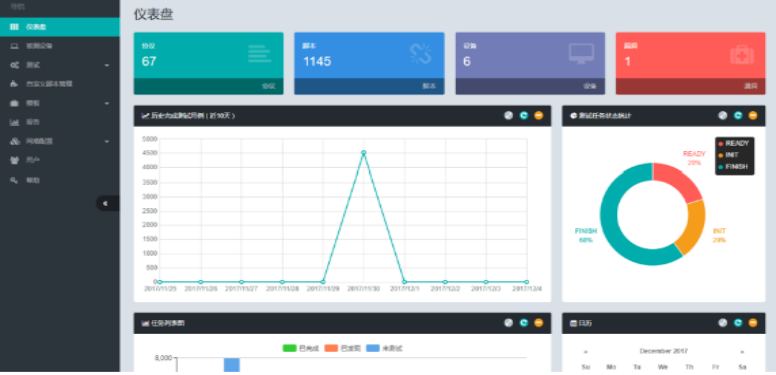Click the 2017/11/30 peak point on line chart
This screenshot has height=375, width=776.
pyautogui.click(x=363, y=152)
